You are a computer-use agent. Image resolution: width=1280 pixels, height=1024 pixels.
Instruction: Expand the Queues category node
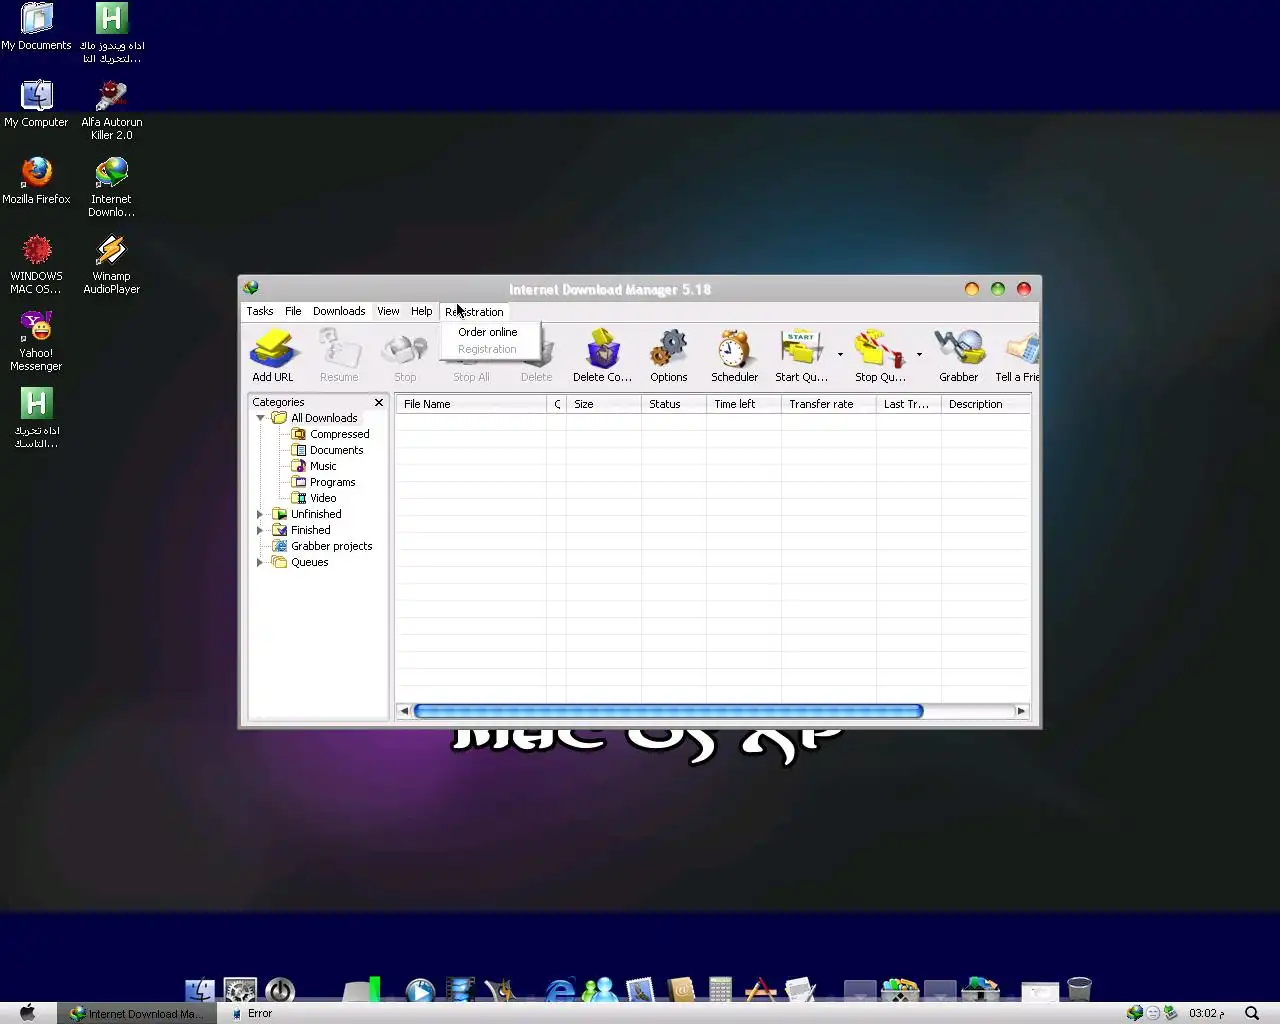click(x=261, y=562)
